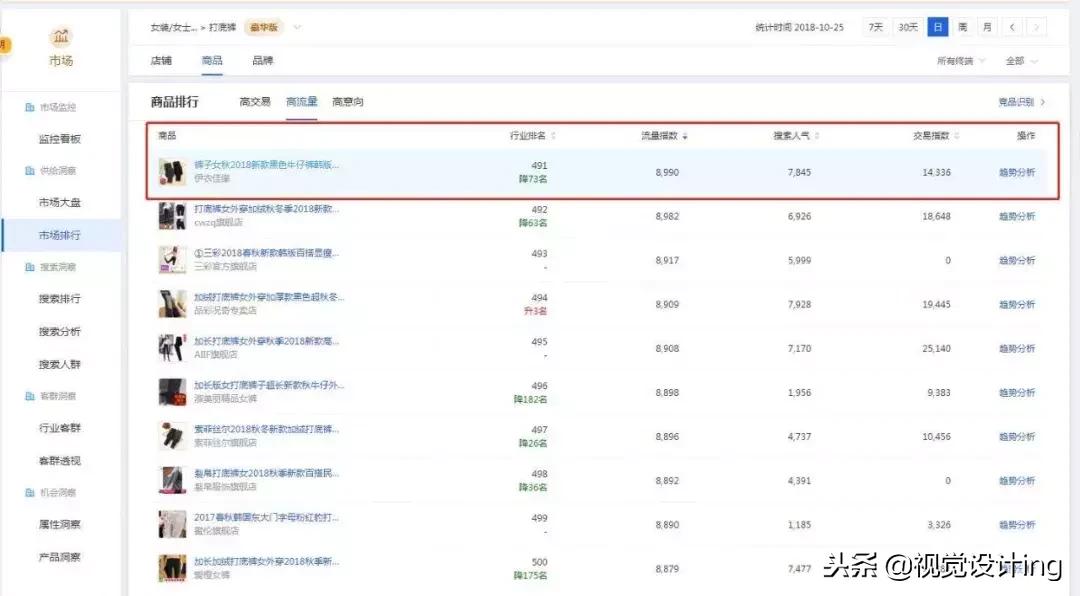1080x596 pixels.
Task: Click the arrow icon beside 竞品识别
Action: (x=1043, y=102)
